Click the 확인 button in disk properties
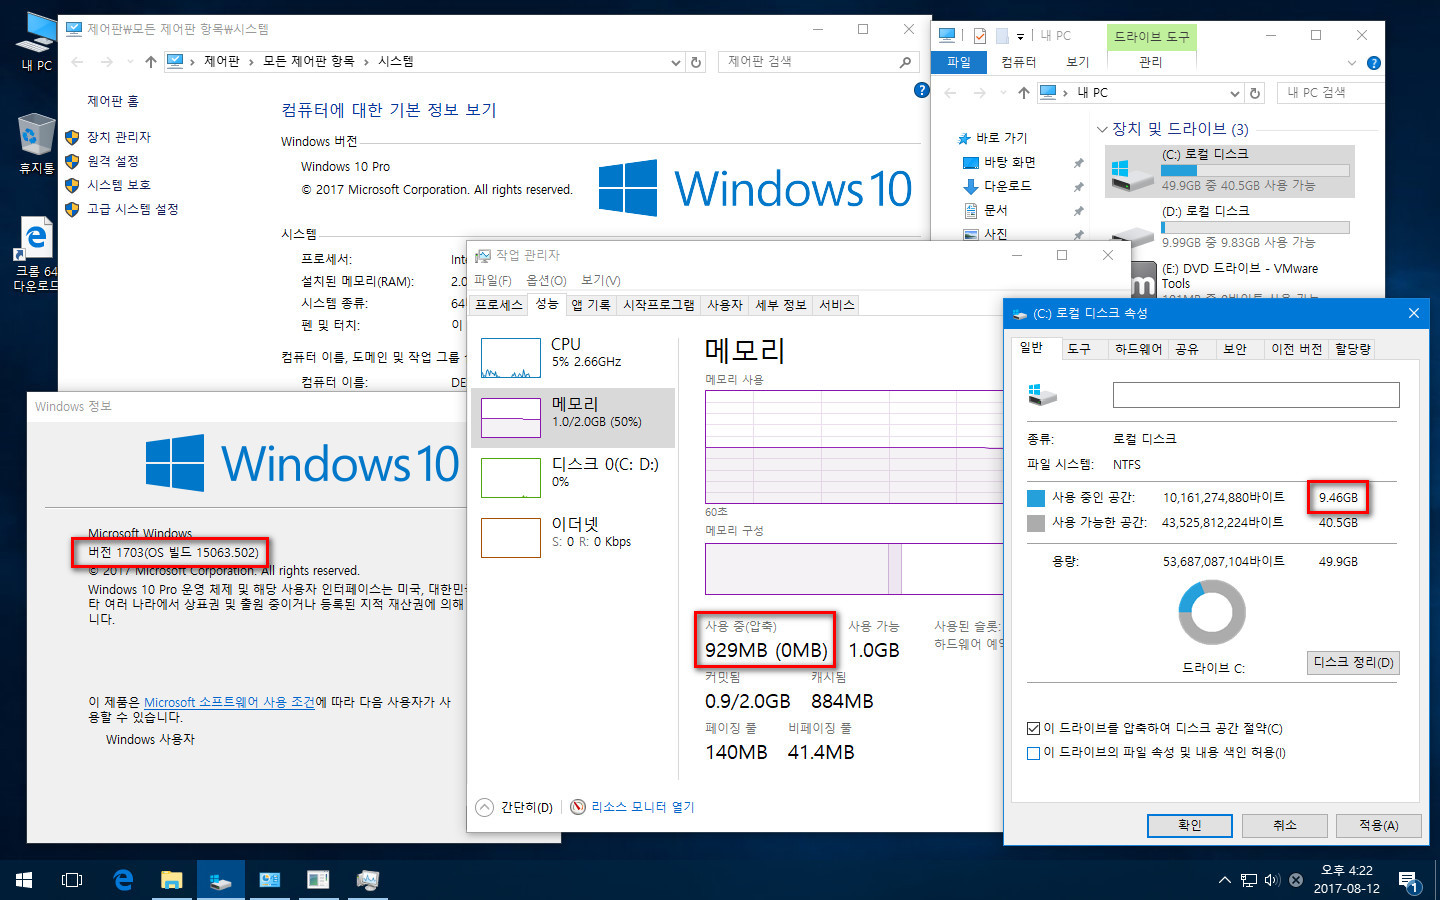Image resolution: width=1440 pixels, height=900 pixels. point(1189,825)
